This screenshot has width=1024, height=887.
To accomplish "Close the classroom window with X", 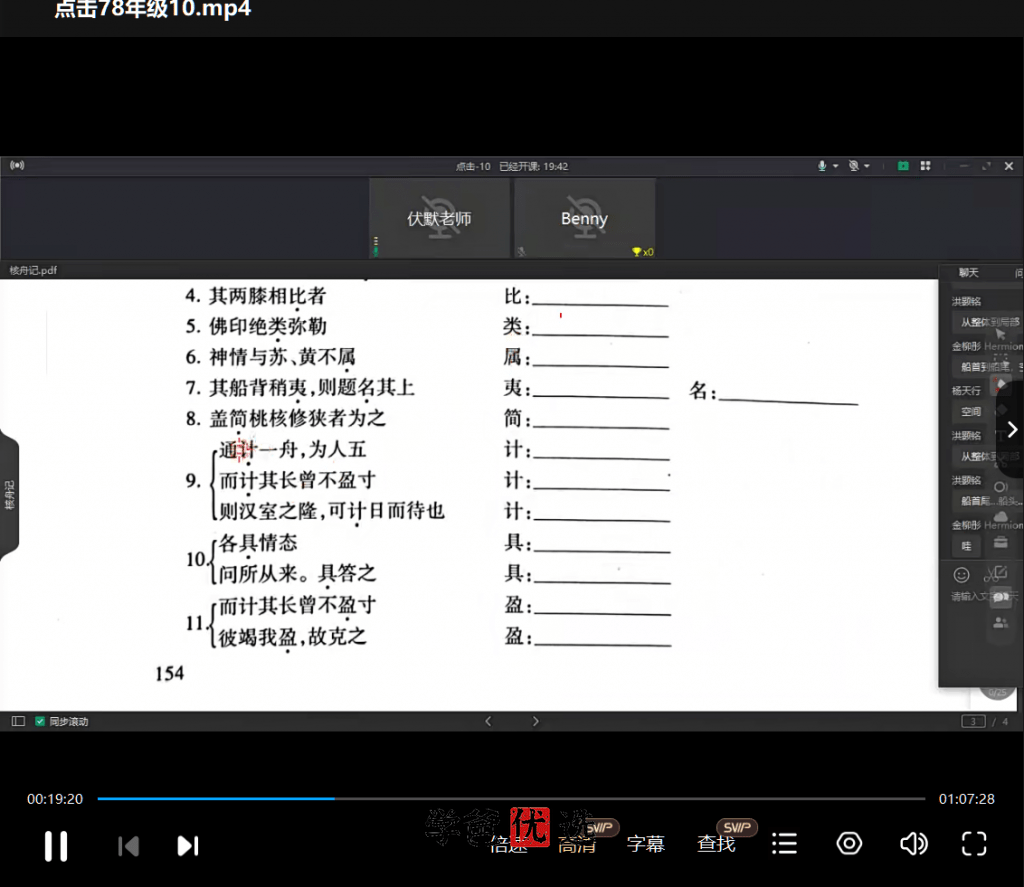I will (1009, 166).
